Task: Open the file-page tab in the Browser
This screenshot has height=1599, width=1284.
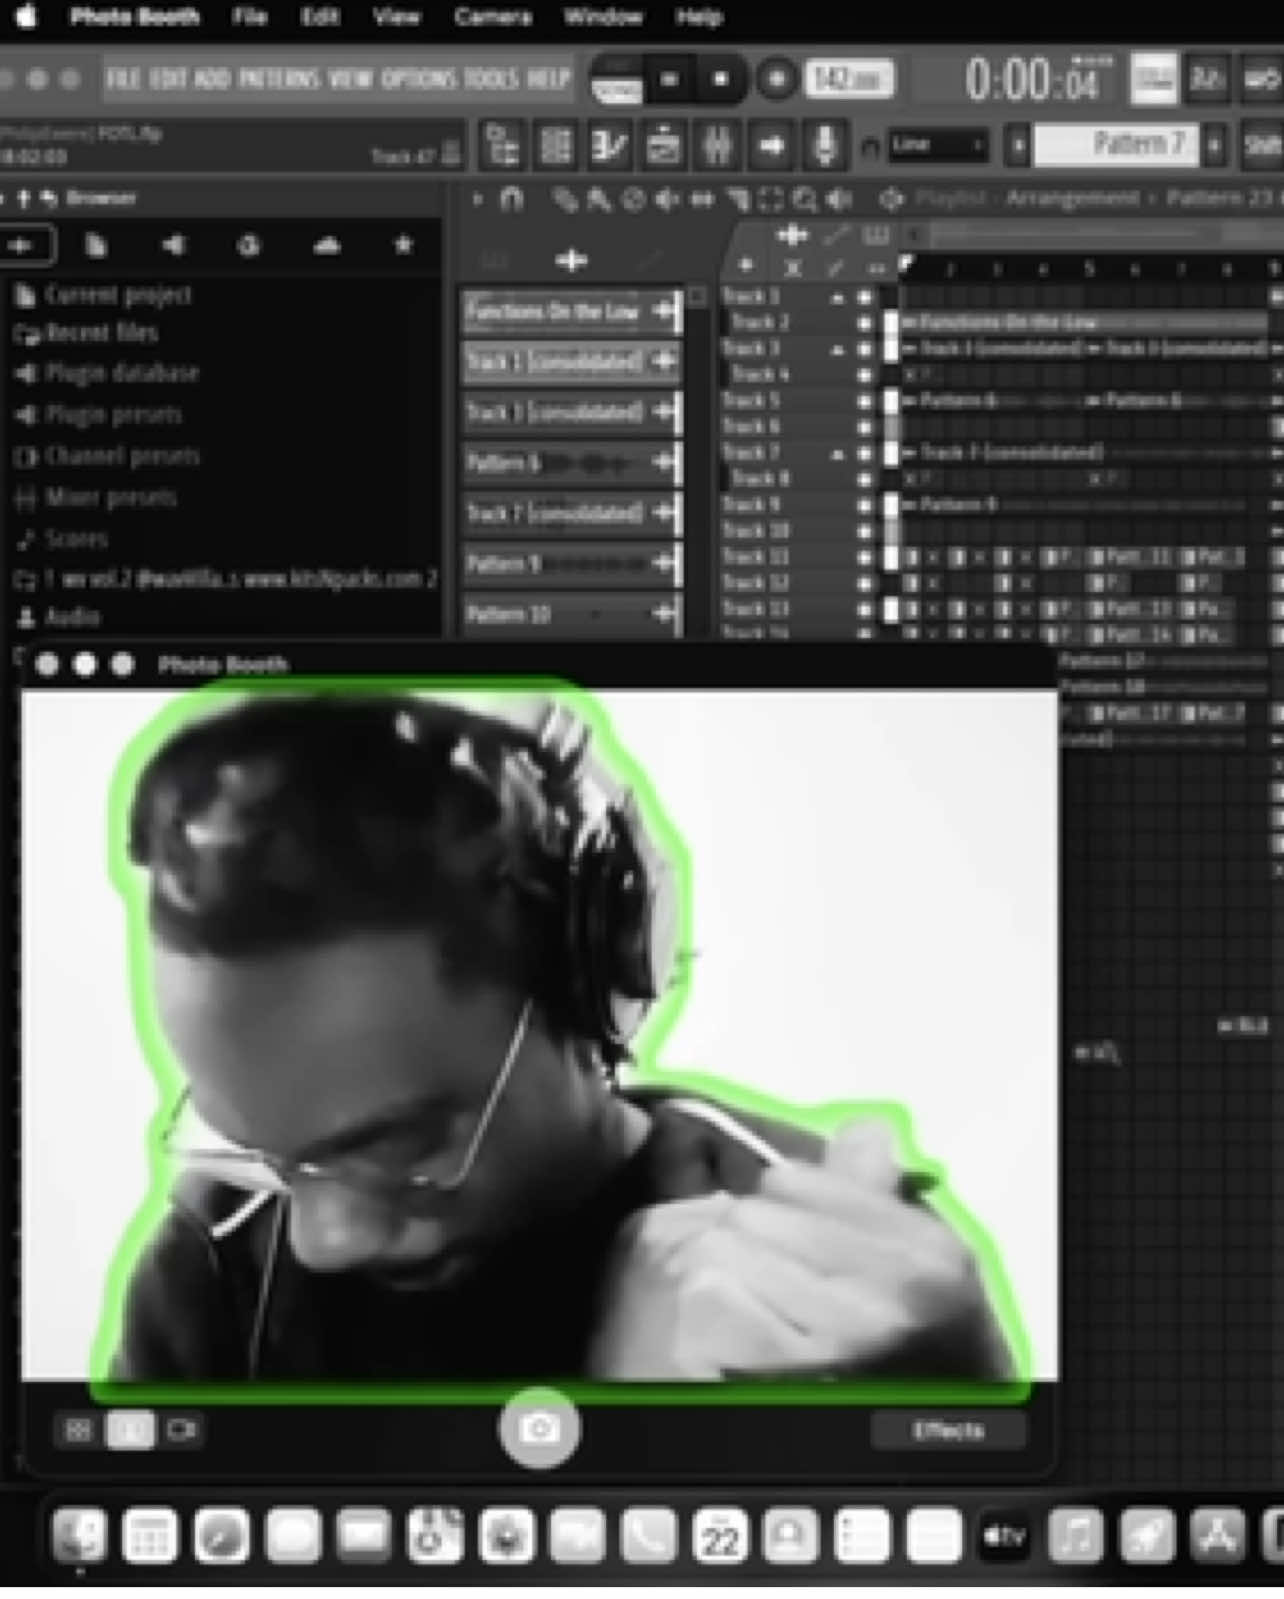Action: 96,245
